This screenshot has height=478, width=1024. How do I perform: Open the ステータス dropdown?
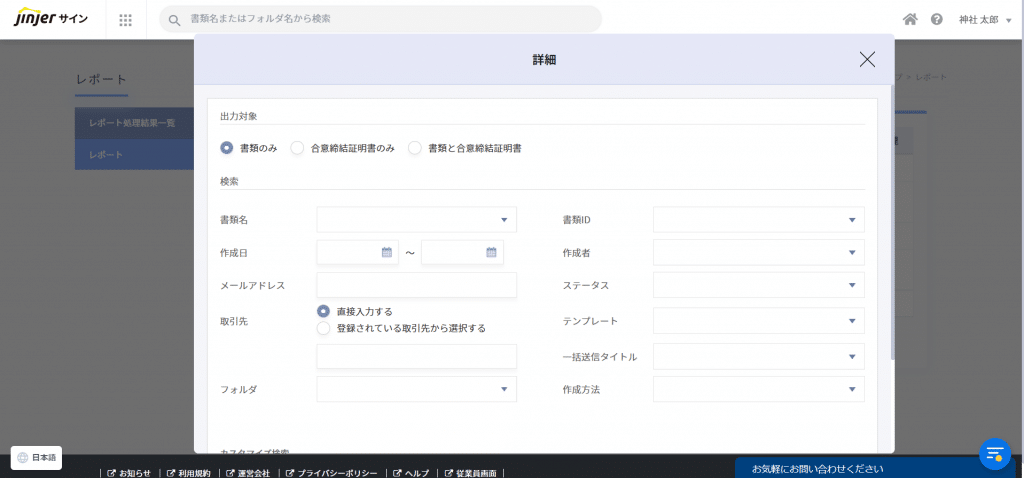851,285
